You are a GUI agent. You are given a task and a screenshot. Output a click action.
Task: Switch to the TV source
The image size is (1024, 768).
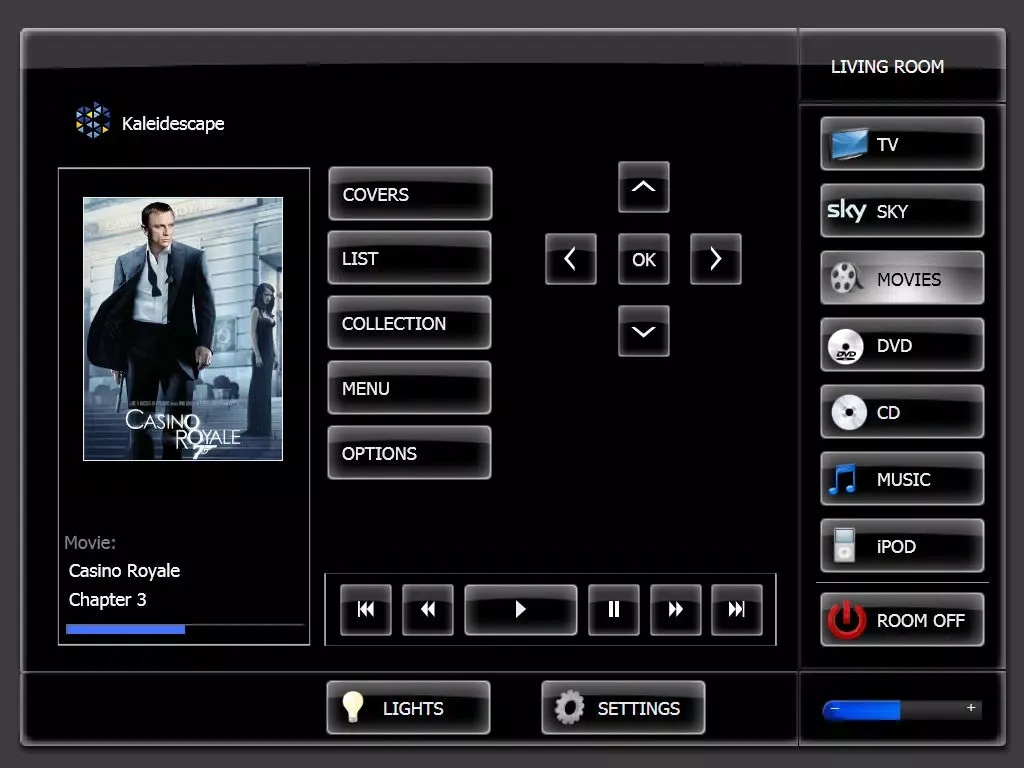[902, 144]
